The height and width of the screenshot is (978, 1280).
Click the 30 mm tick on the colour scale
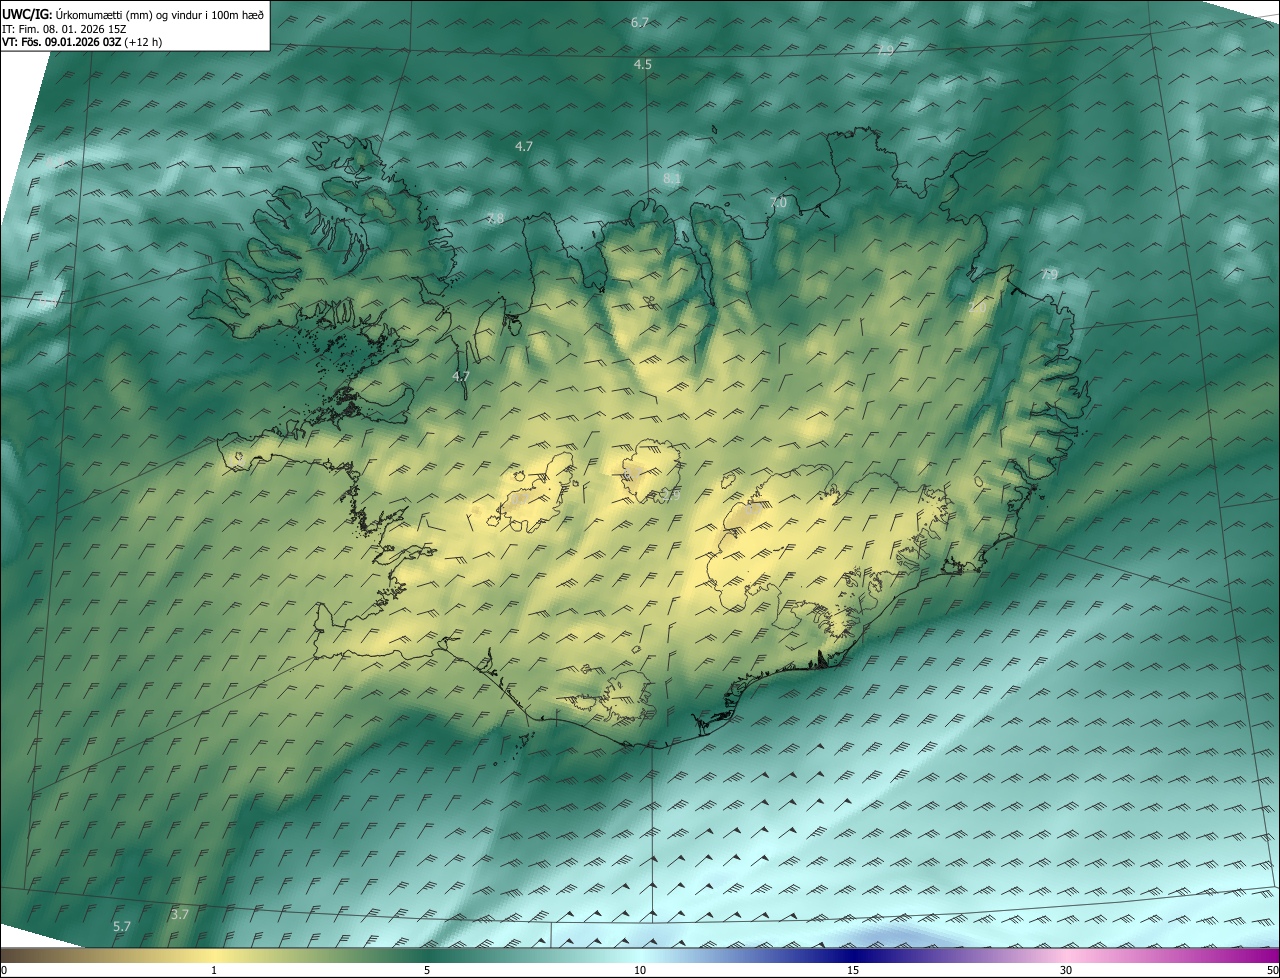pos(1066,970)
